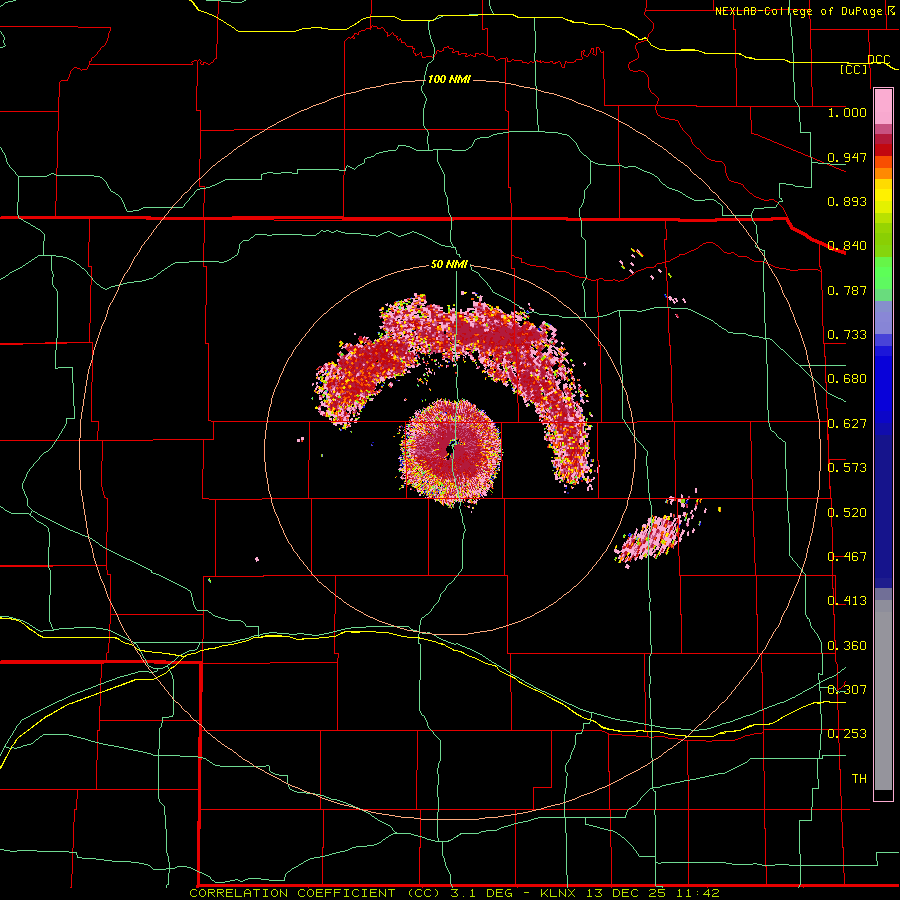
Task: Select the 0.680 scale label
Action: click(847, 379)
